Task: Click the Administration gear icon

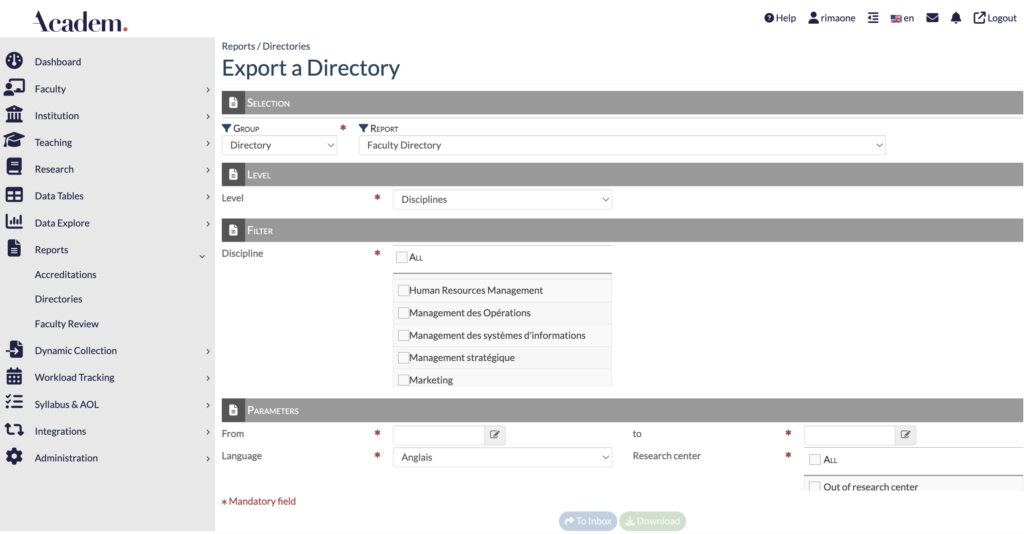Action: coord(14,457)
